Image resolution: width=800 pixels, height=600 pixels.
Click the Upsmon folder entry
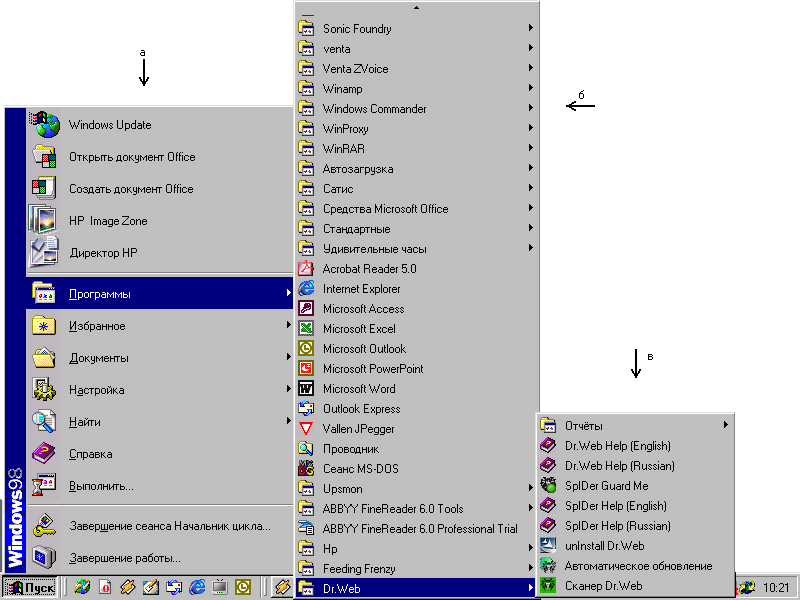[416, 488]
